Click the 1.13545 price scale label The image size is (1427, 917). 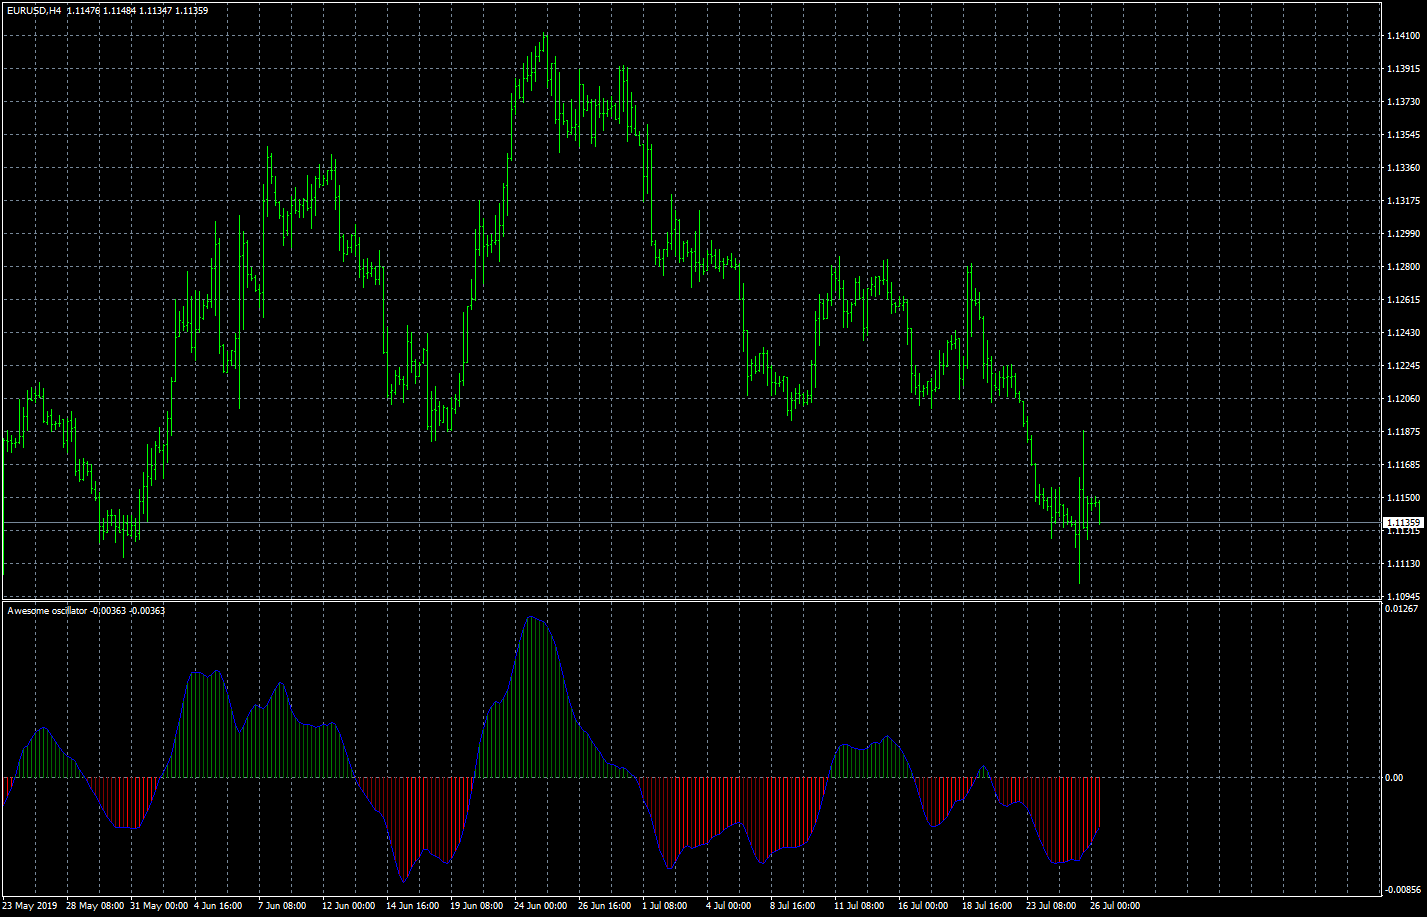(1403, 135)
